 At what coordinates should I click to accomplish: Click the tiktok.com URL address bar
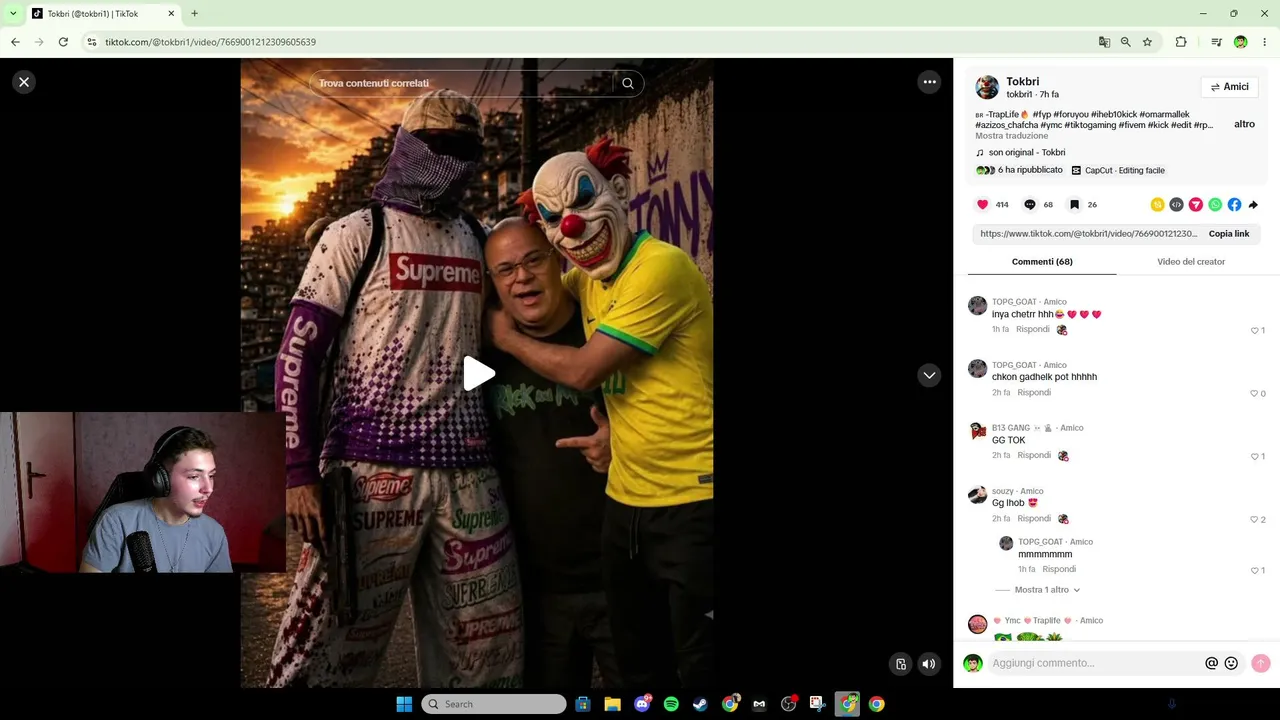[590, 42]
